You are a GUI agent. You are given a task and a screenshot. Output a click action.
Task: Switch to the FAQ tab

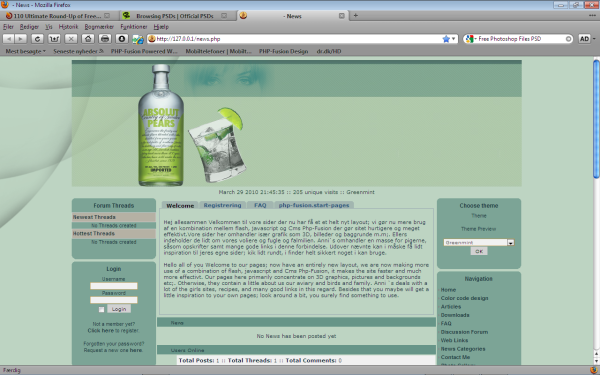click(260, 205)
